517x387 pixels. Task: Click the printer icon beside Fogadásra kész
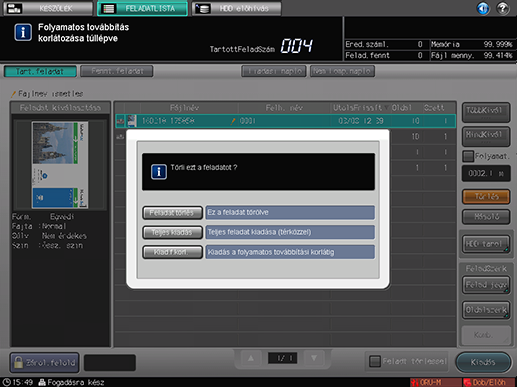click(42, 382)
